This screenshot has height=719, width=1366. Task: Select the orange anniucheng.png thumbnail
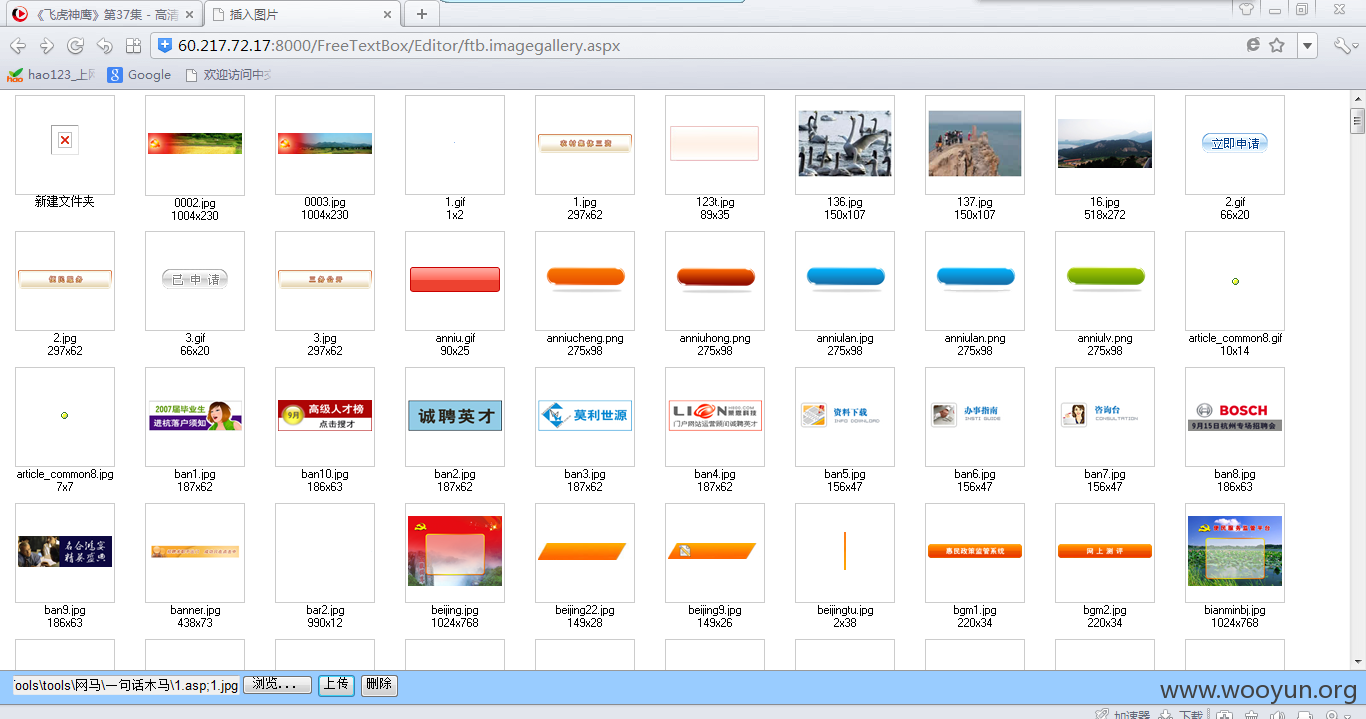point(585,279)
